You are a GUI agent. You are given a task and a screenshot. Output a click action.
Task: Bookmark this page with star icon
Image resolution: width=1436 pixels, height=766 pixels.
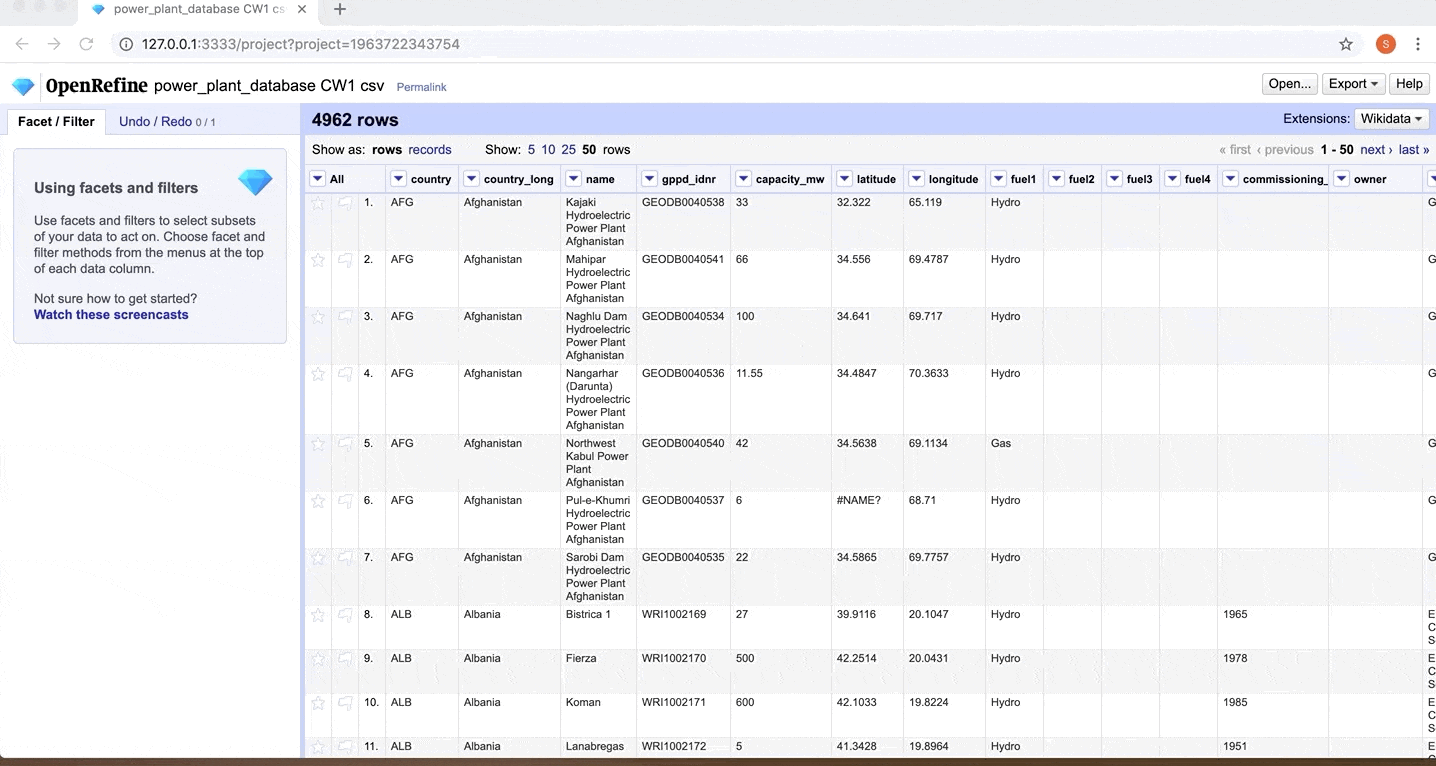point(1346,44)
